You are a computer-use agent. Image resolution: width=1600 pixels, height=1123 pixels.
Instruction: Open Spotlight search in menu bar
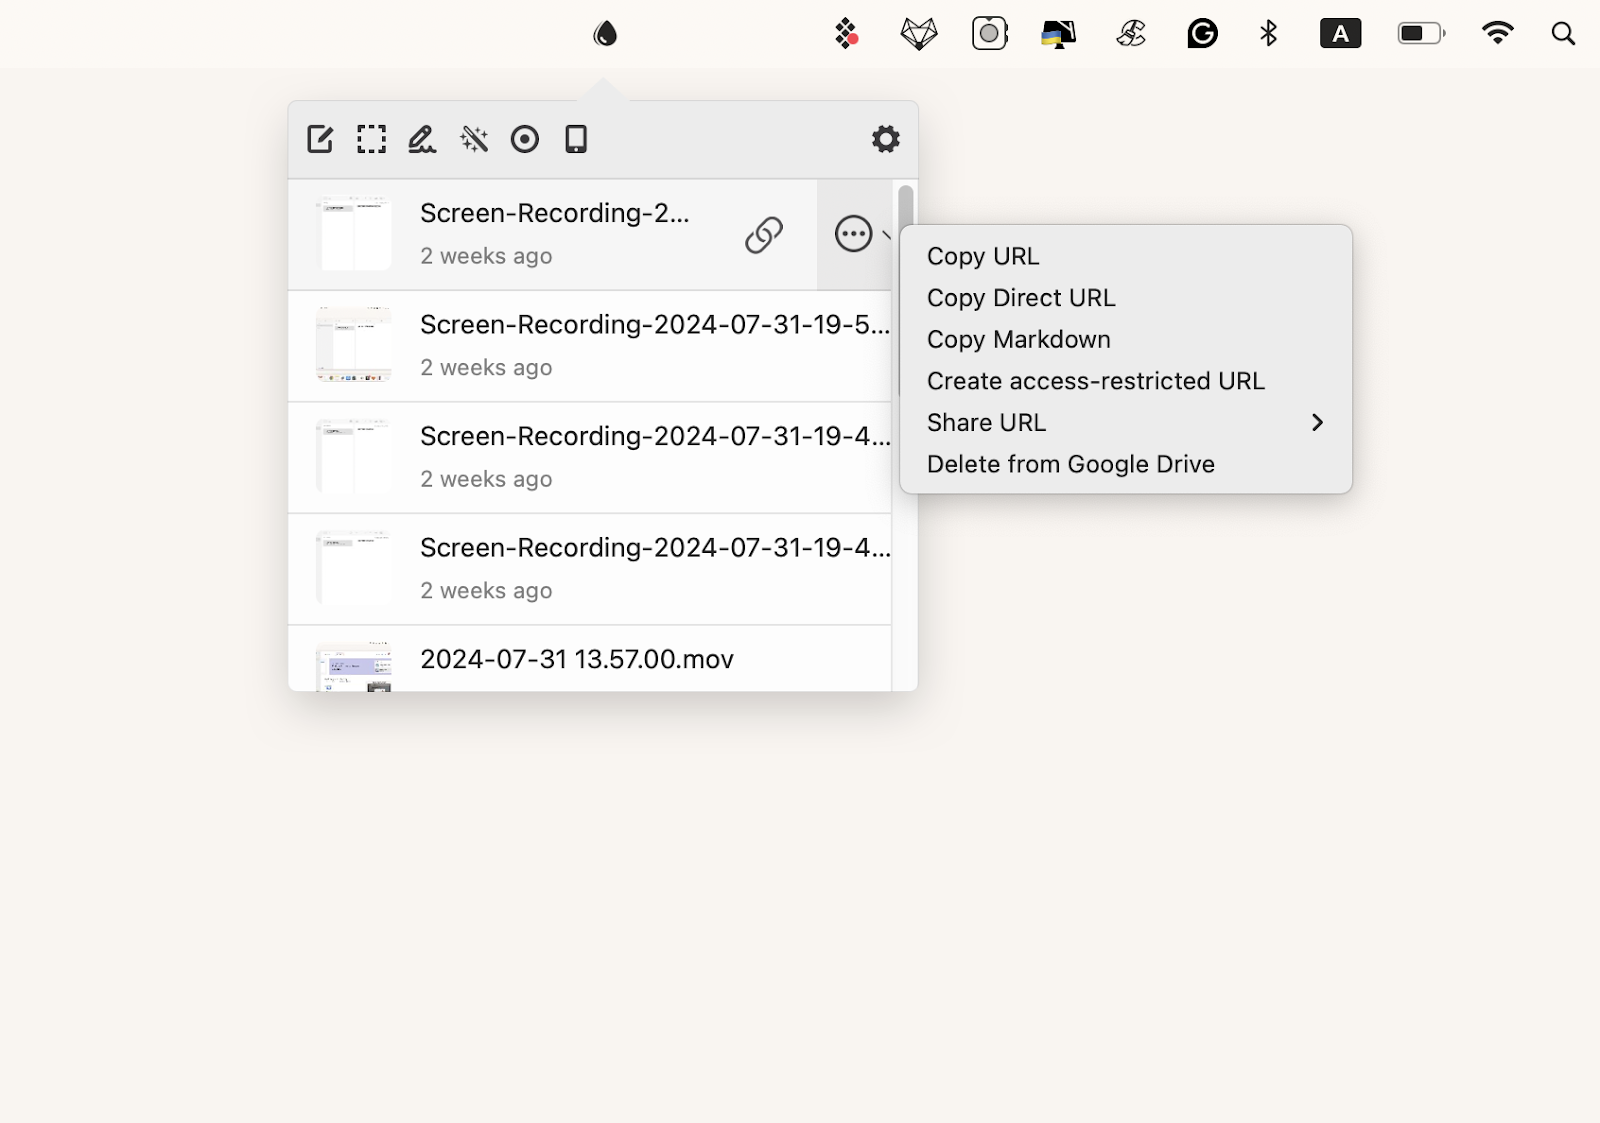point(1563,33)
